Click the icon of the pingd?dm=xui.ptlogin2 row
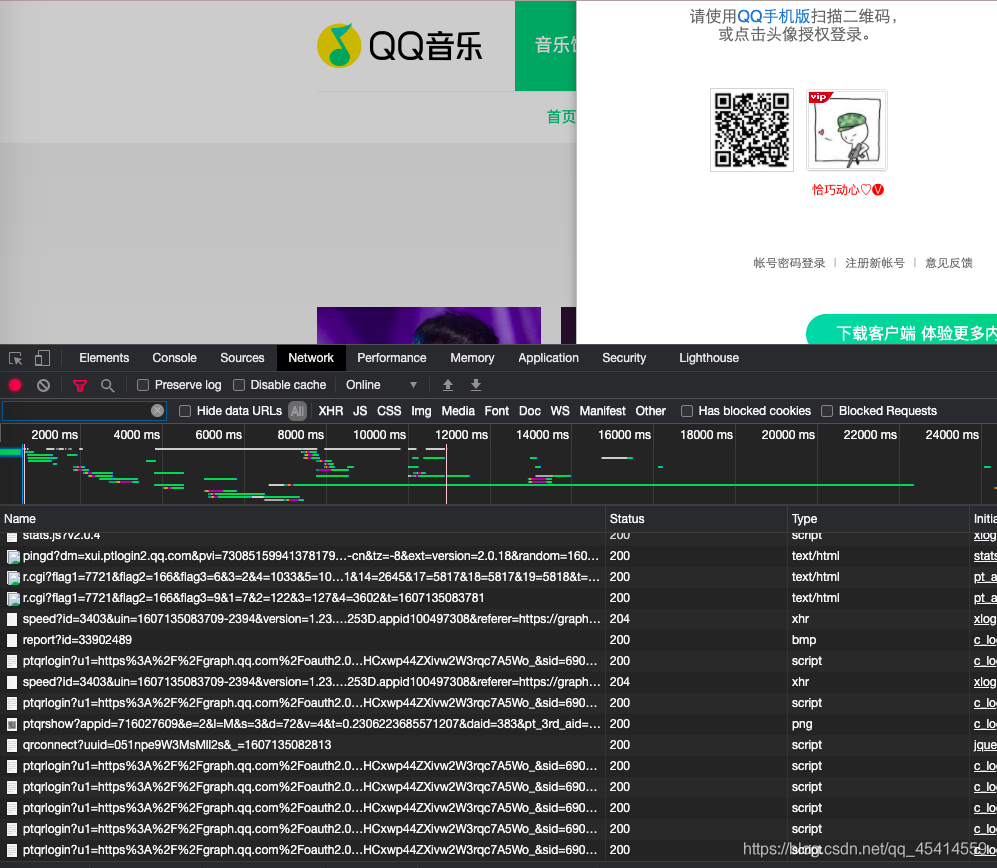This screenshot has width=997, height=868. [13, 556]
